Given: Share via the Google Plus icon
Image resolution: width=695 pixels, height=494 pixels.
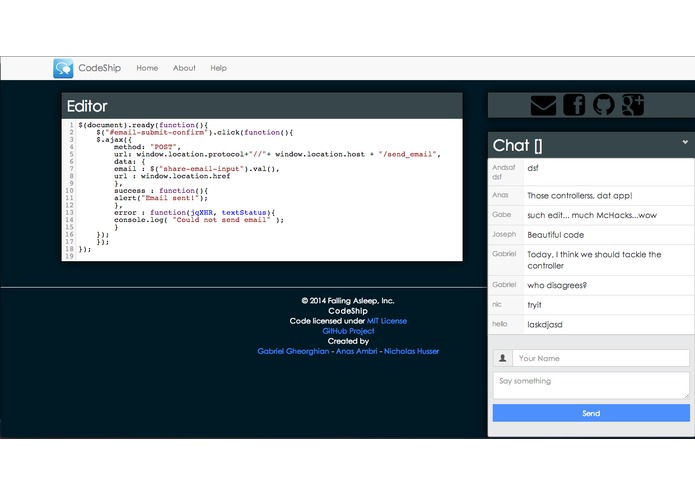Looking at the screenshot, I should point(633,105).
